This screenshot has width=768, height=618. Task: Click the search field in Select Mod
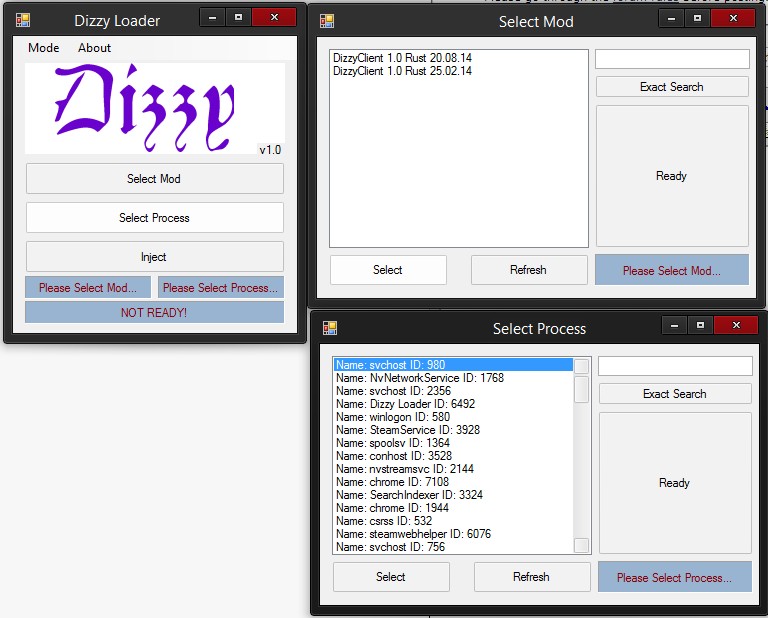[671, 60]
